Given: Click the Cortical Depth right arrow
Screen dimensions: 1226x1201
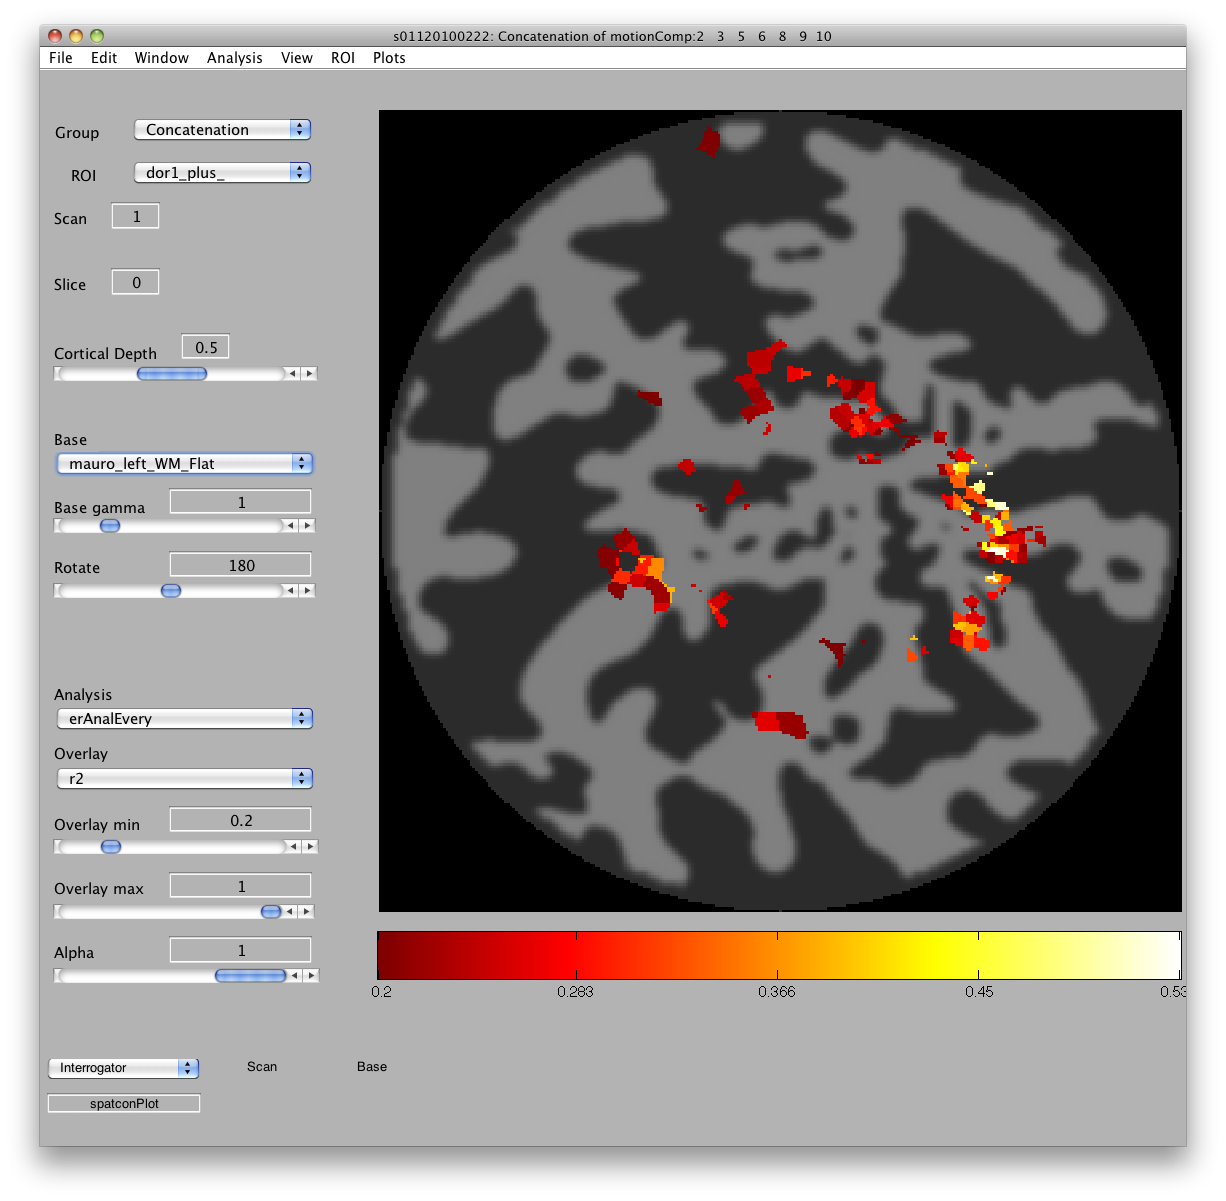Looking at the screenshot, I should (x=310, y=374).
